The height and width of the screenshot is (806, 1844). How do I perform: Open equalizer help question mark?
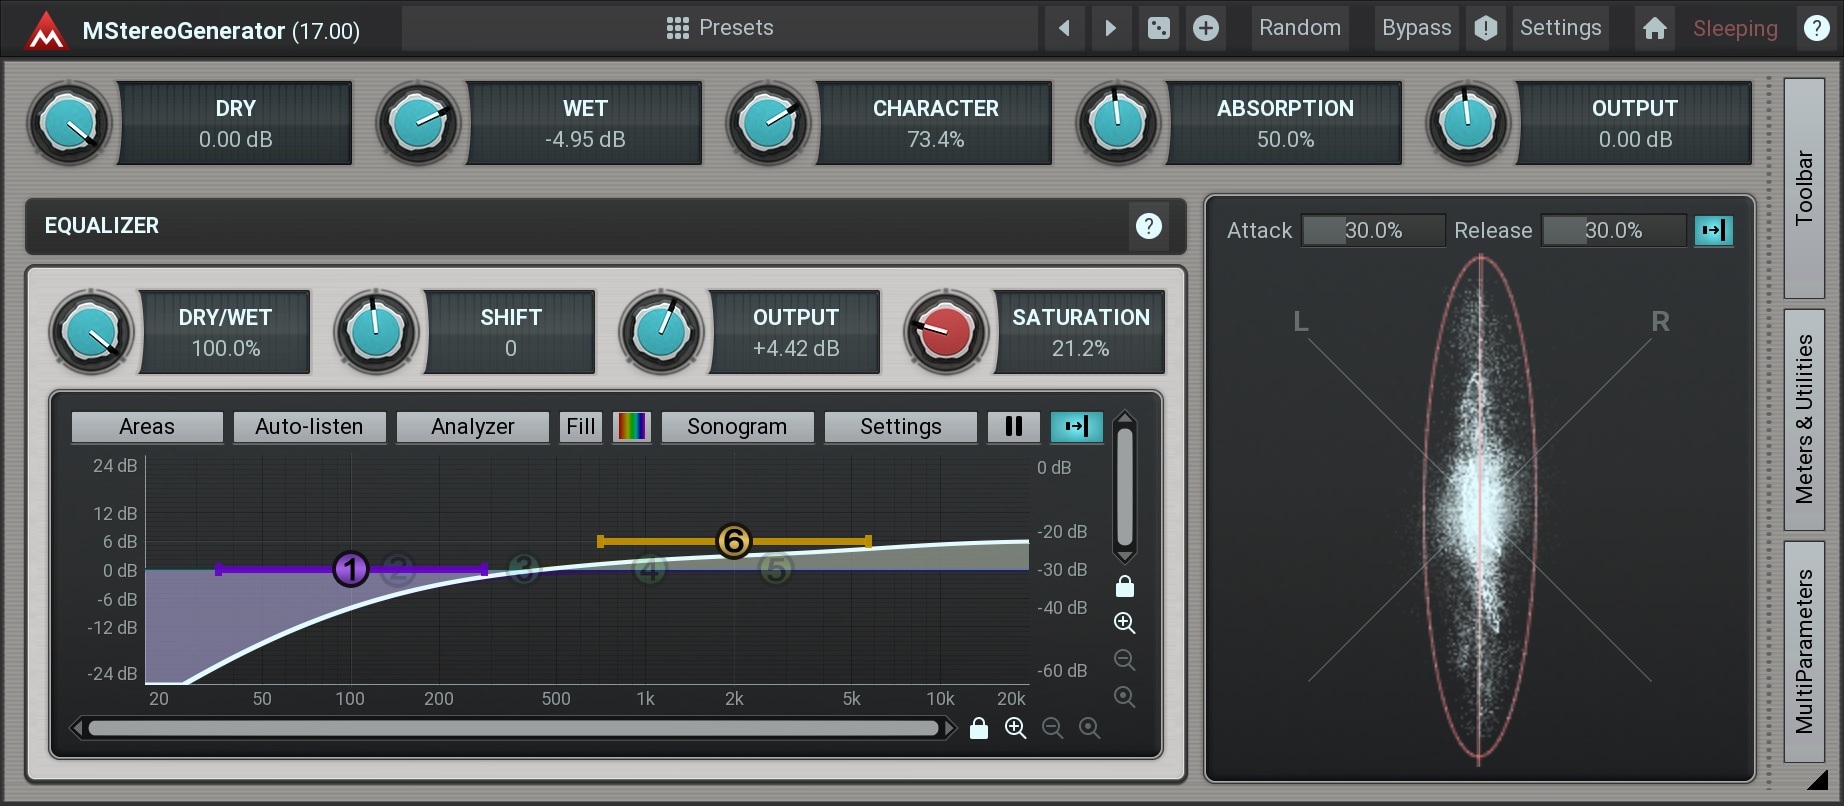pyautogui.click(x=1148, y=226)
